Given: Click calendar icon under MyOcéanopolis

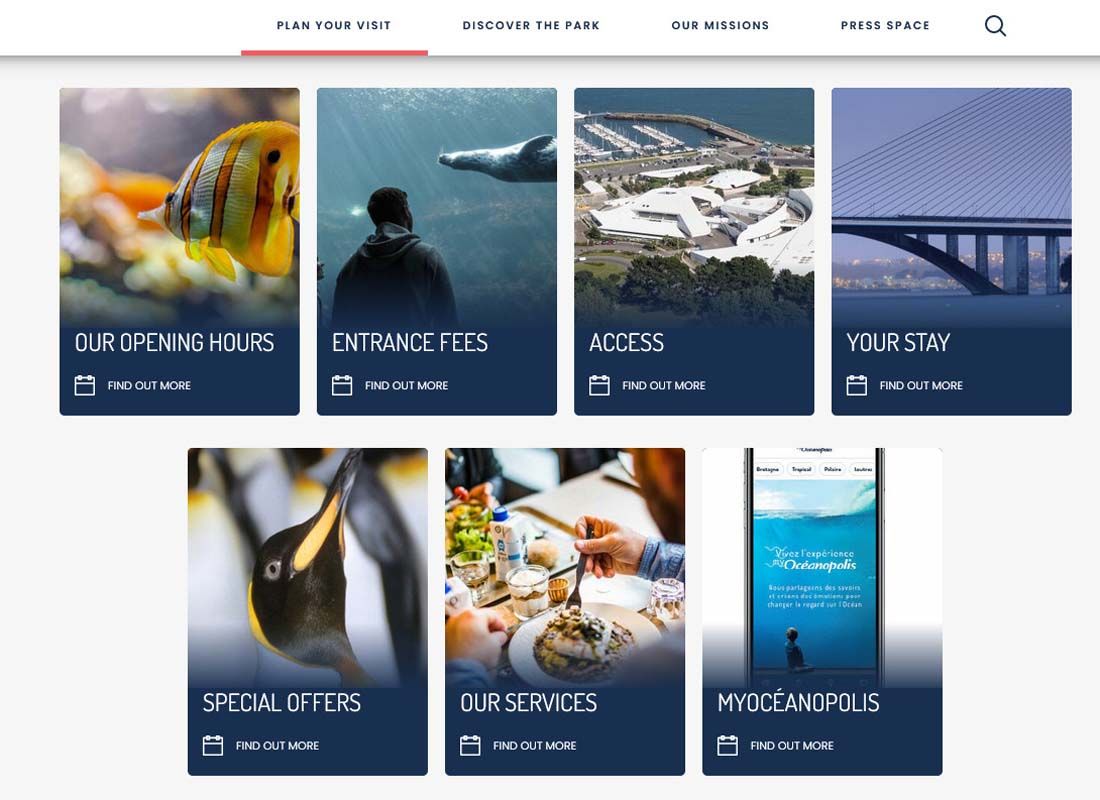Looking at the screenshot, I should [727, 745].
